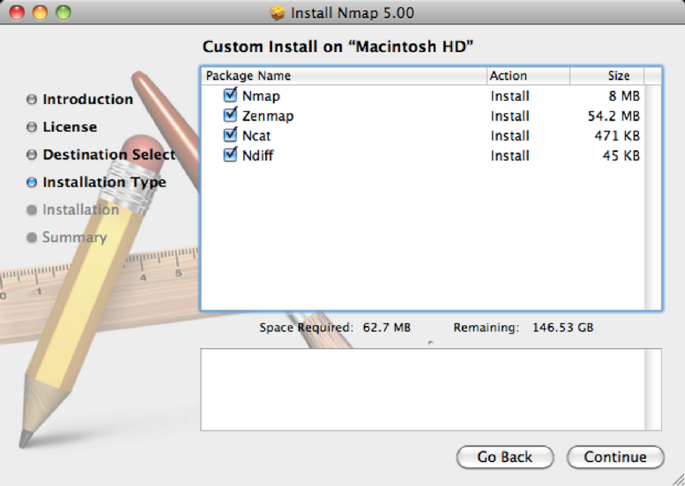Click the description box scrollbar
This screenshot has height=486, width=685.
653,389
